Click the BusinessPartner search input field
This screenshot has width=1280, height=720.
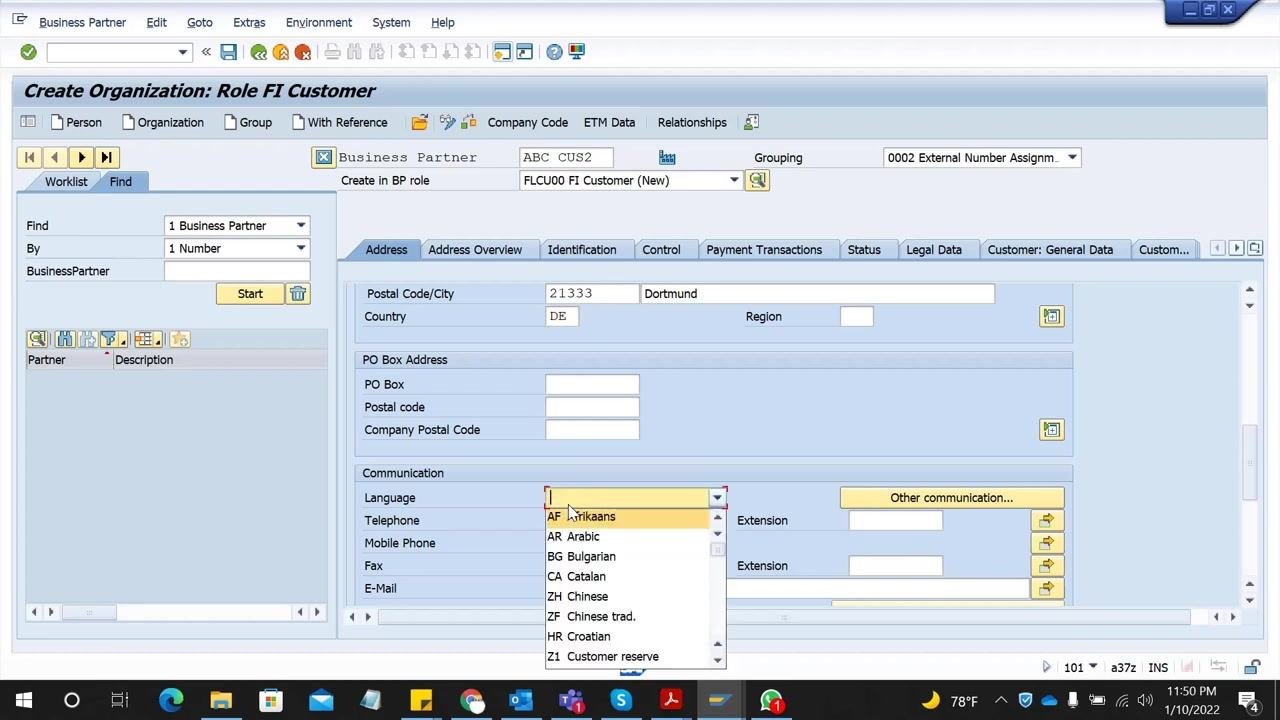point(237,271)
